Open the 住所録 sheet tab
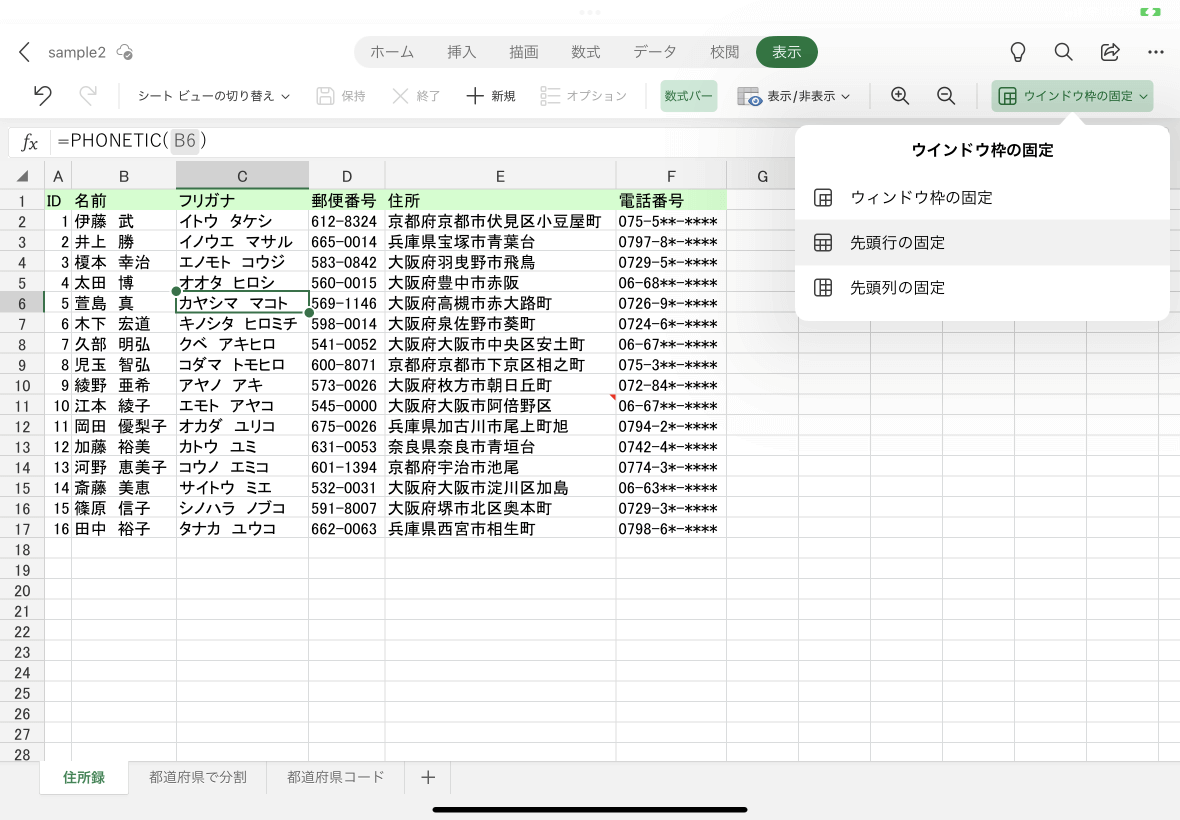Screen dimensions: 1180x820 [84, 777]
